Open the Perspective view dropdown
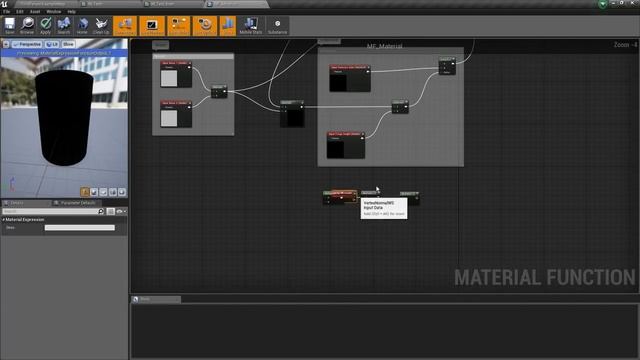Screen dimensions: 640x360 point(27,44)
